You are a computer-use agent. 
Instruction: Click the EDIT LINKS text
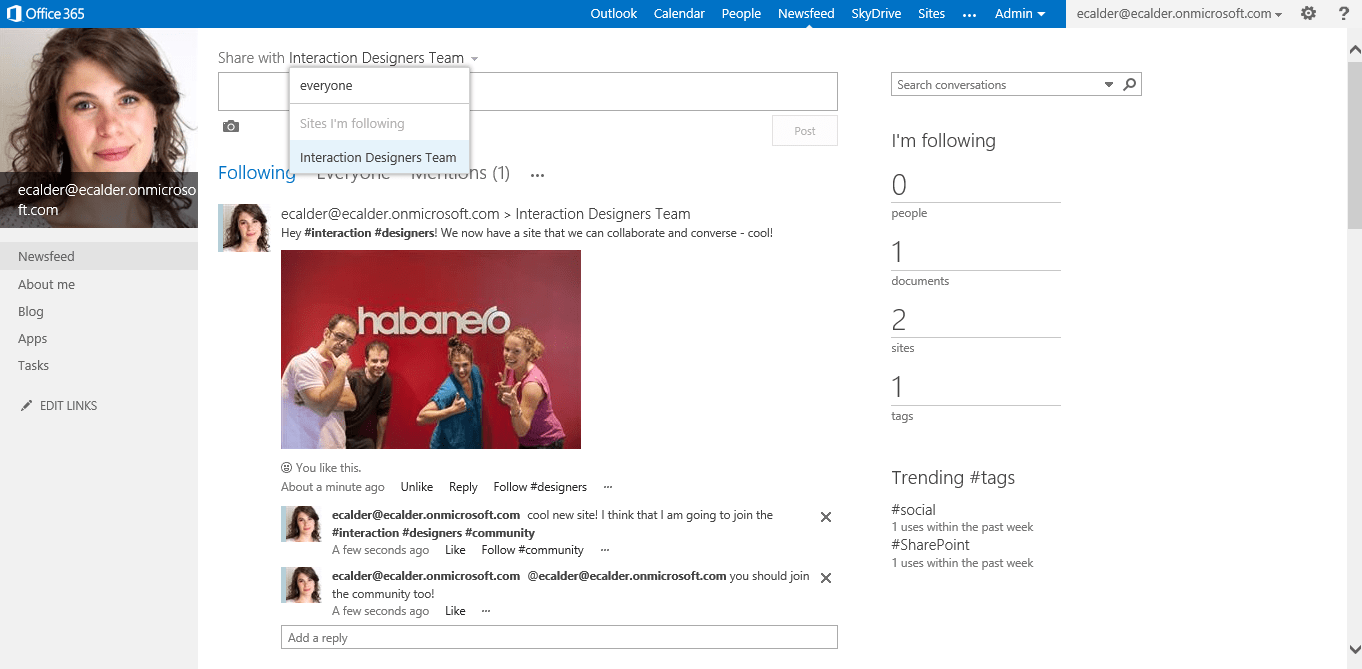69,406
